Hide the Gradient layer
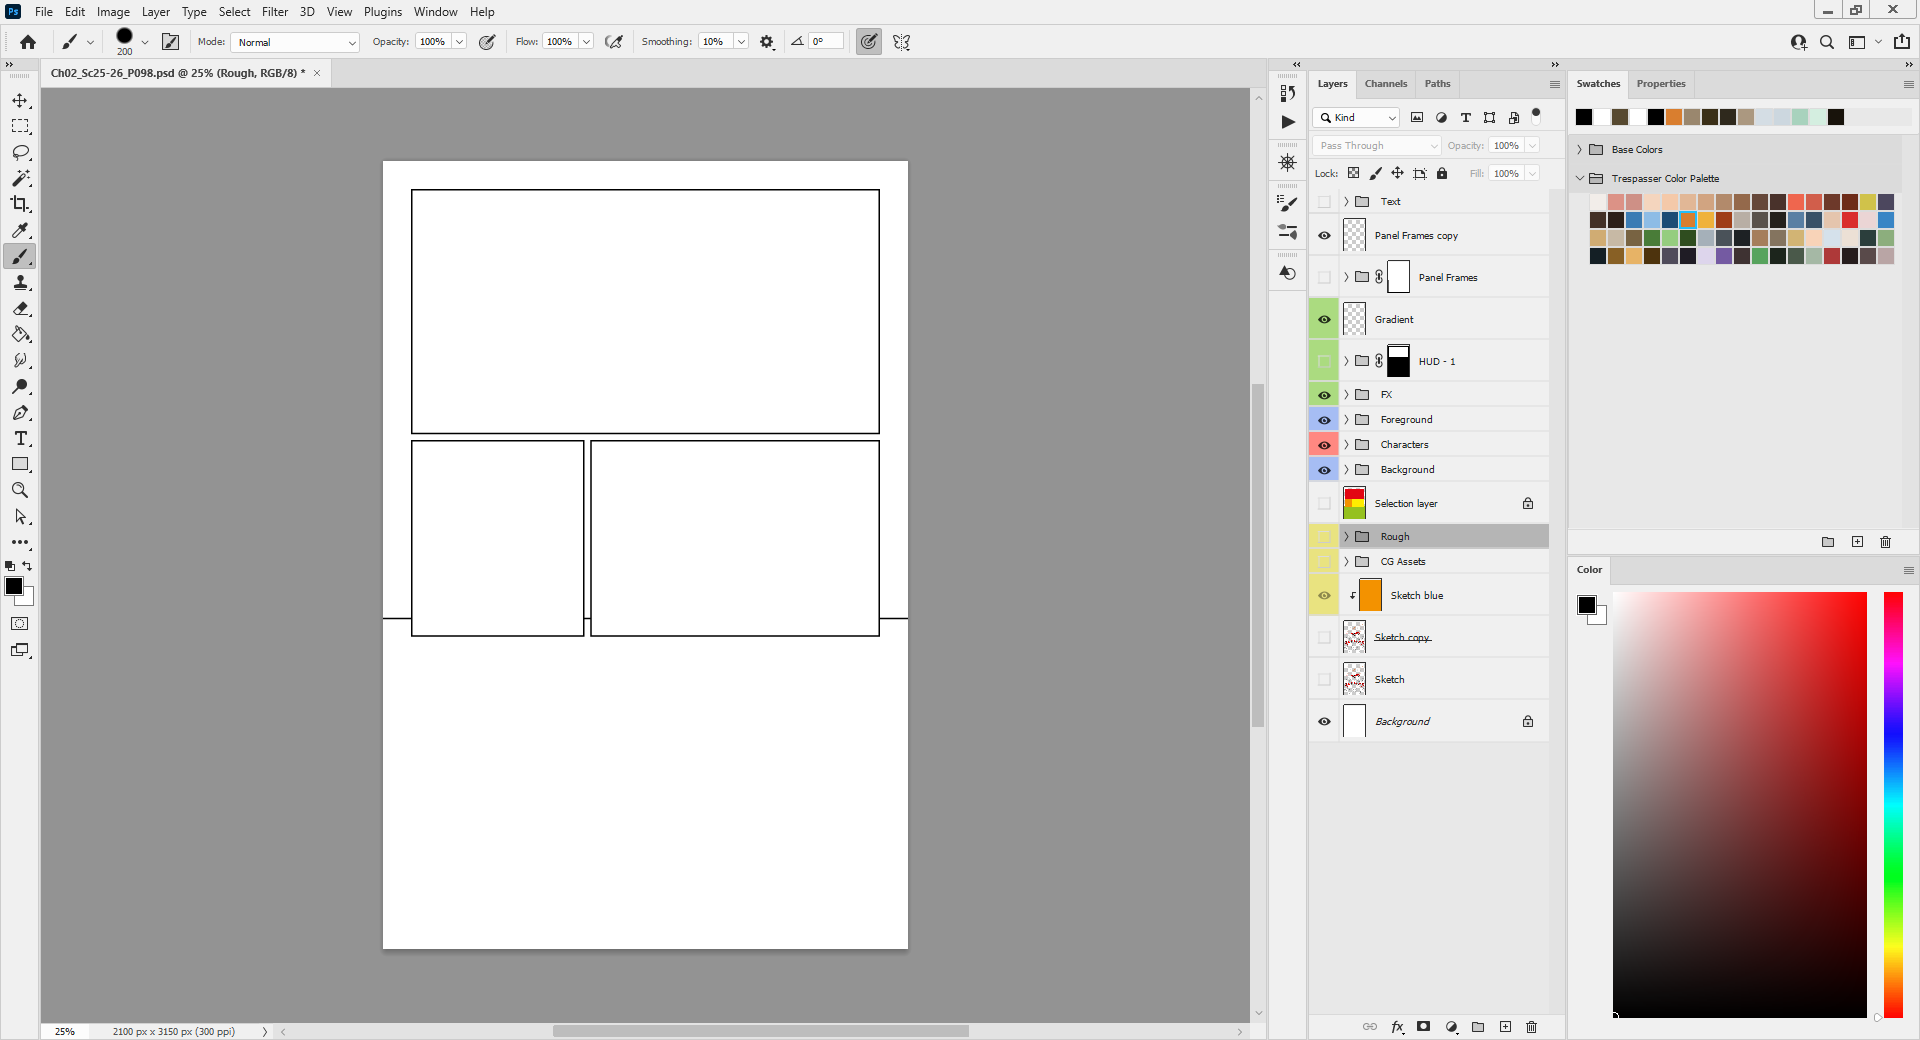This screenshot has height=1040, width=1920. click(1324, 320)
